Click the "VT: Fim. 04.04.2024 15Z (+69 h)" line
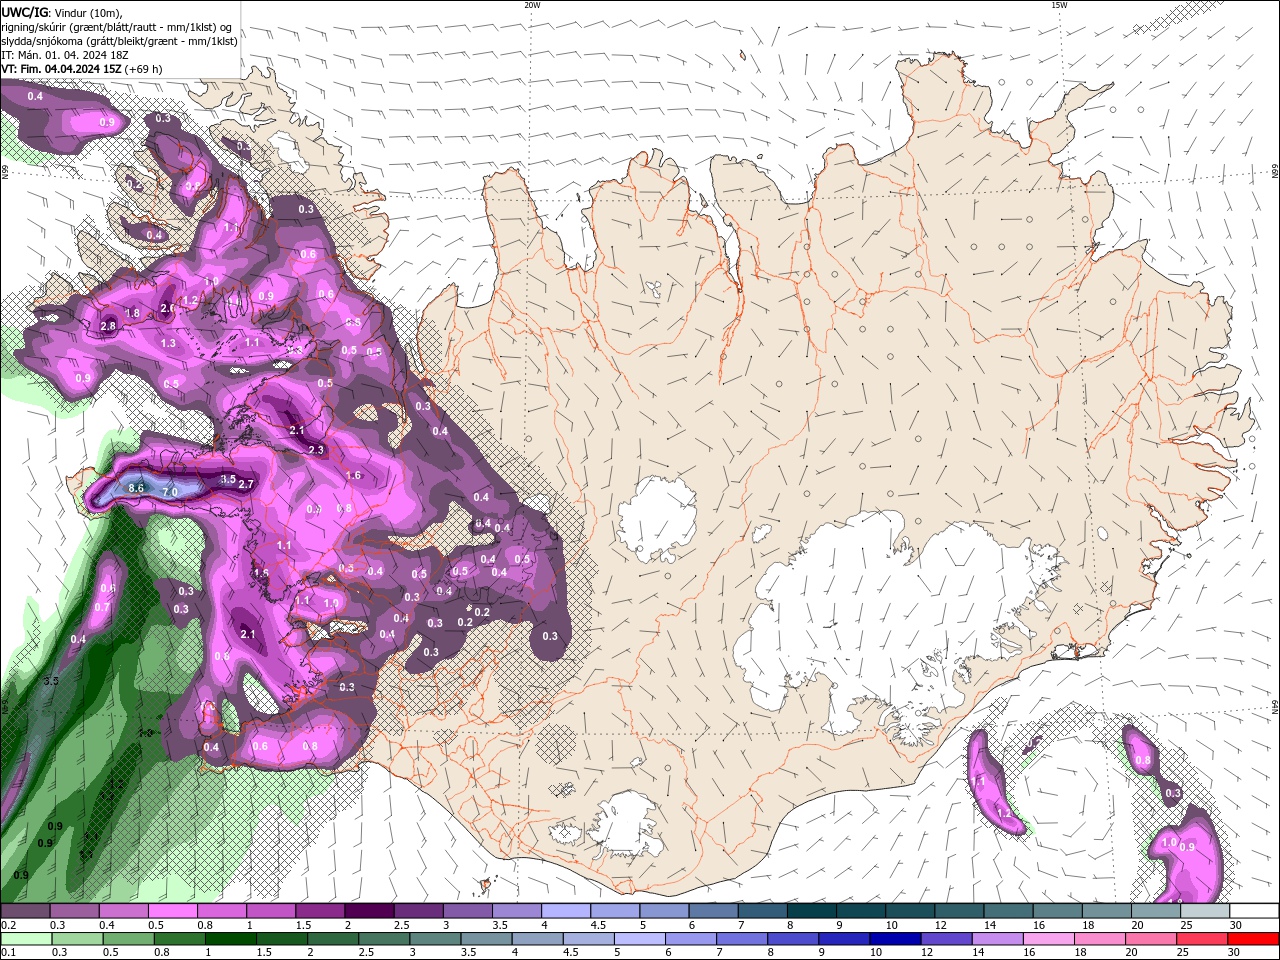The image size is (1280, 960). click(x=82, y=69)
